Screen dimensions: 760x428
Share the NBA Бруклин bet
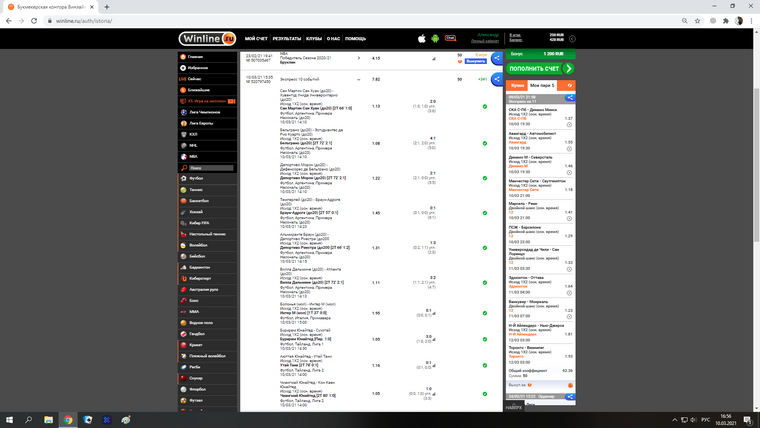(x=497, y=58)
